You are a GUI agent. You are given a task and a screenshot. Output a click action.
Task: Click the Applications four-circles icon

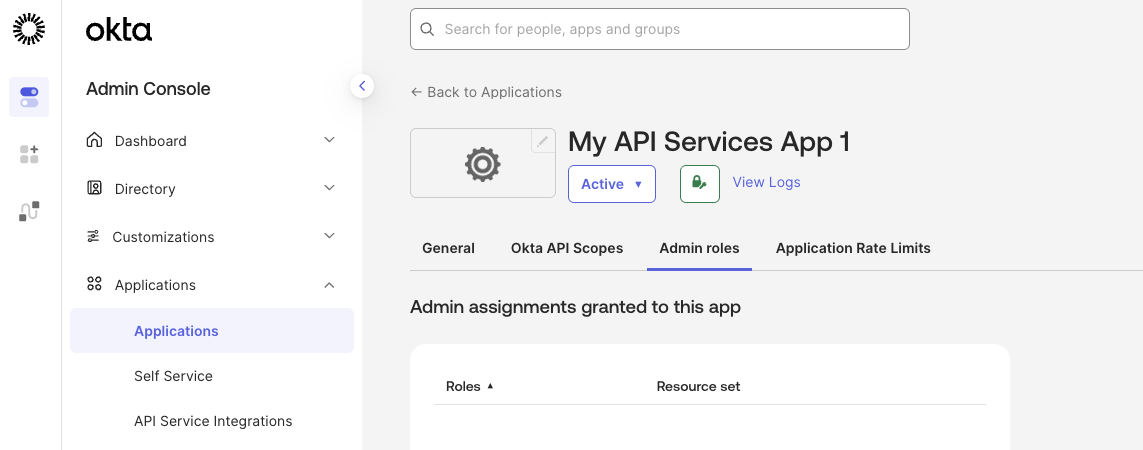(x=94, y=284)
